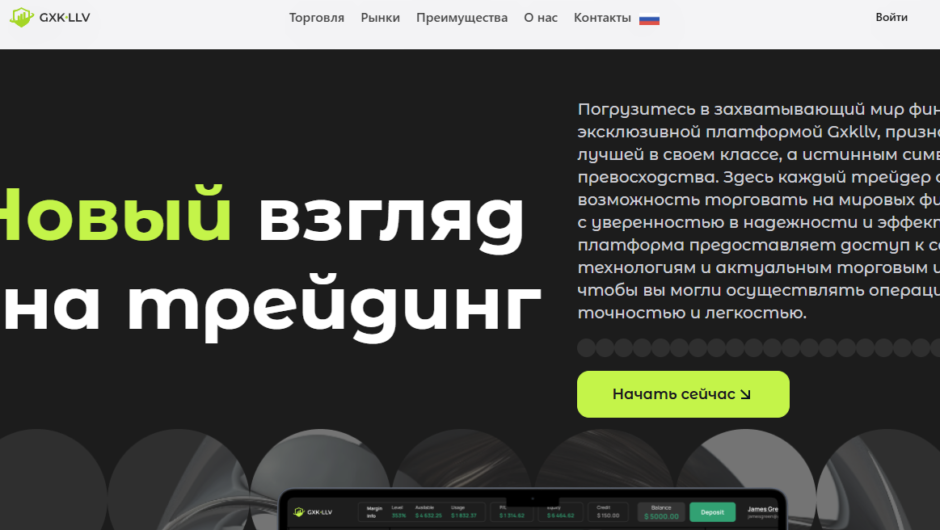Open the Торговля menu item
This screenshot has width=940, height=530.
coord(317,18)
